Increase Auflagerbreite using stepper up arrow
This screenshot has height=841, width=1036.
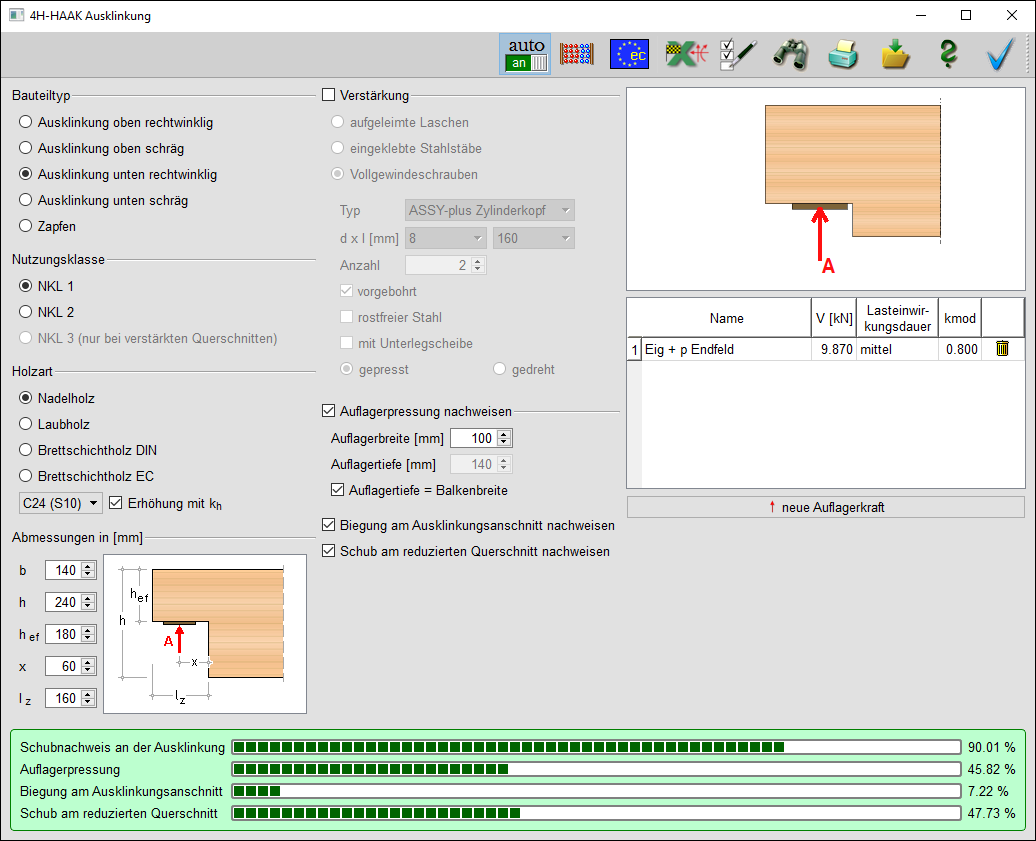[504, 434]
